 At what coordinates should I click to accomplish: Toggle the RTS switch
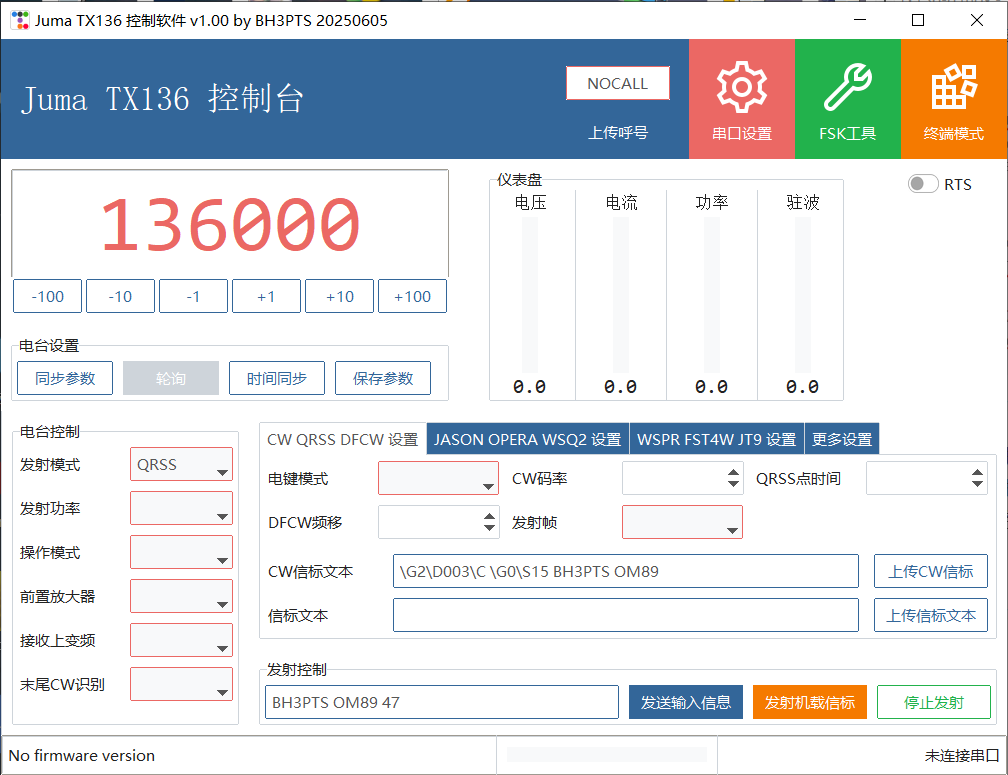pos(923,184)
